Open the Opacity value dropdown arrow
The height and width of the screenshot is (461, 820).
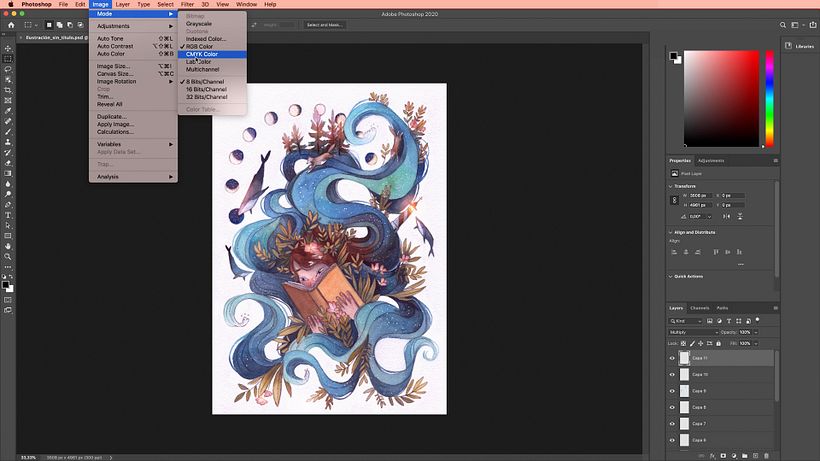pos(756,332)
